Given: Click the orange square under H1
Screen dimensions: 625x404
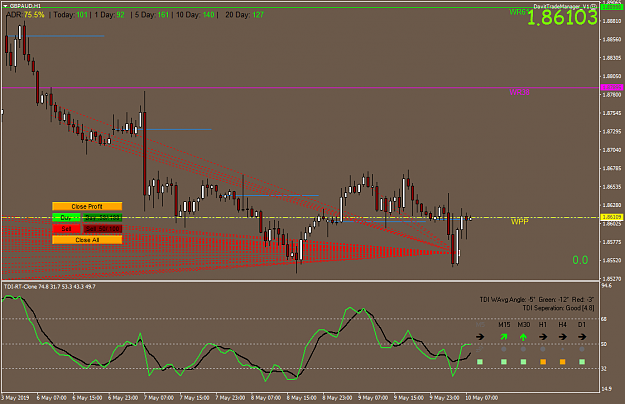Looking at the screenshot, I should (x=543, y=362).
